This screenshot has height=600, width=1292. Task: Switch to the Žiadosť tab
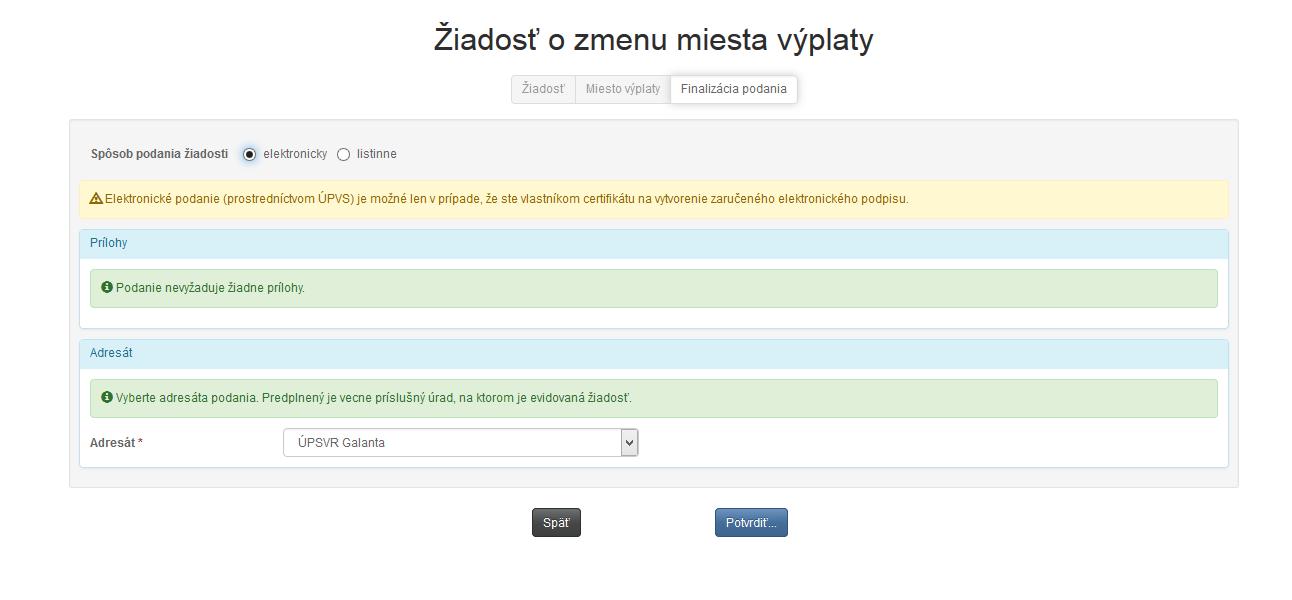point(543,89)
